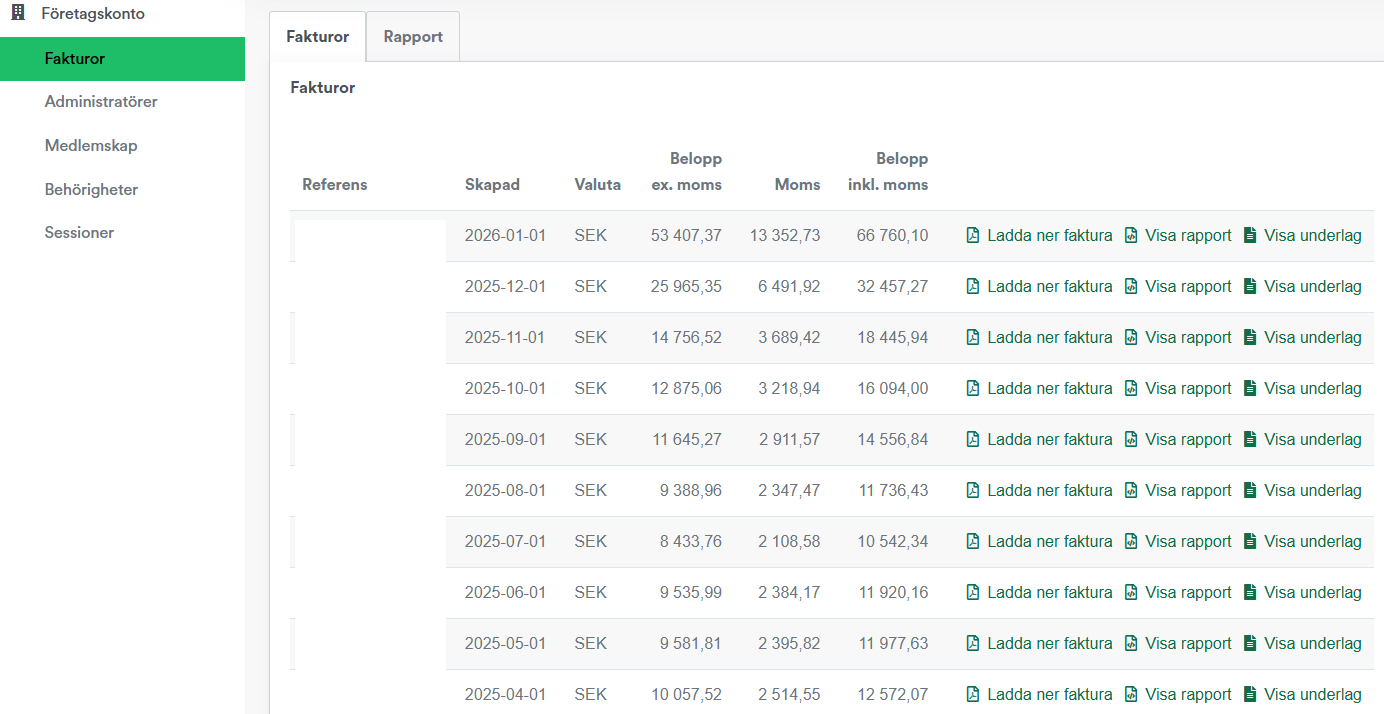The height and width of the screenshot is (714, 1384).
Task: Click Visa underlag for the 2026-01-01 invoice
Action: pos(1312,236)
